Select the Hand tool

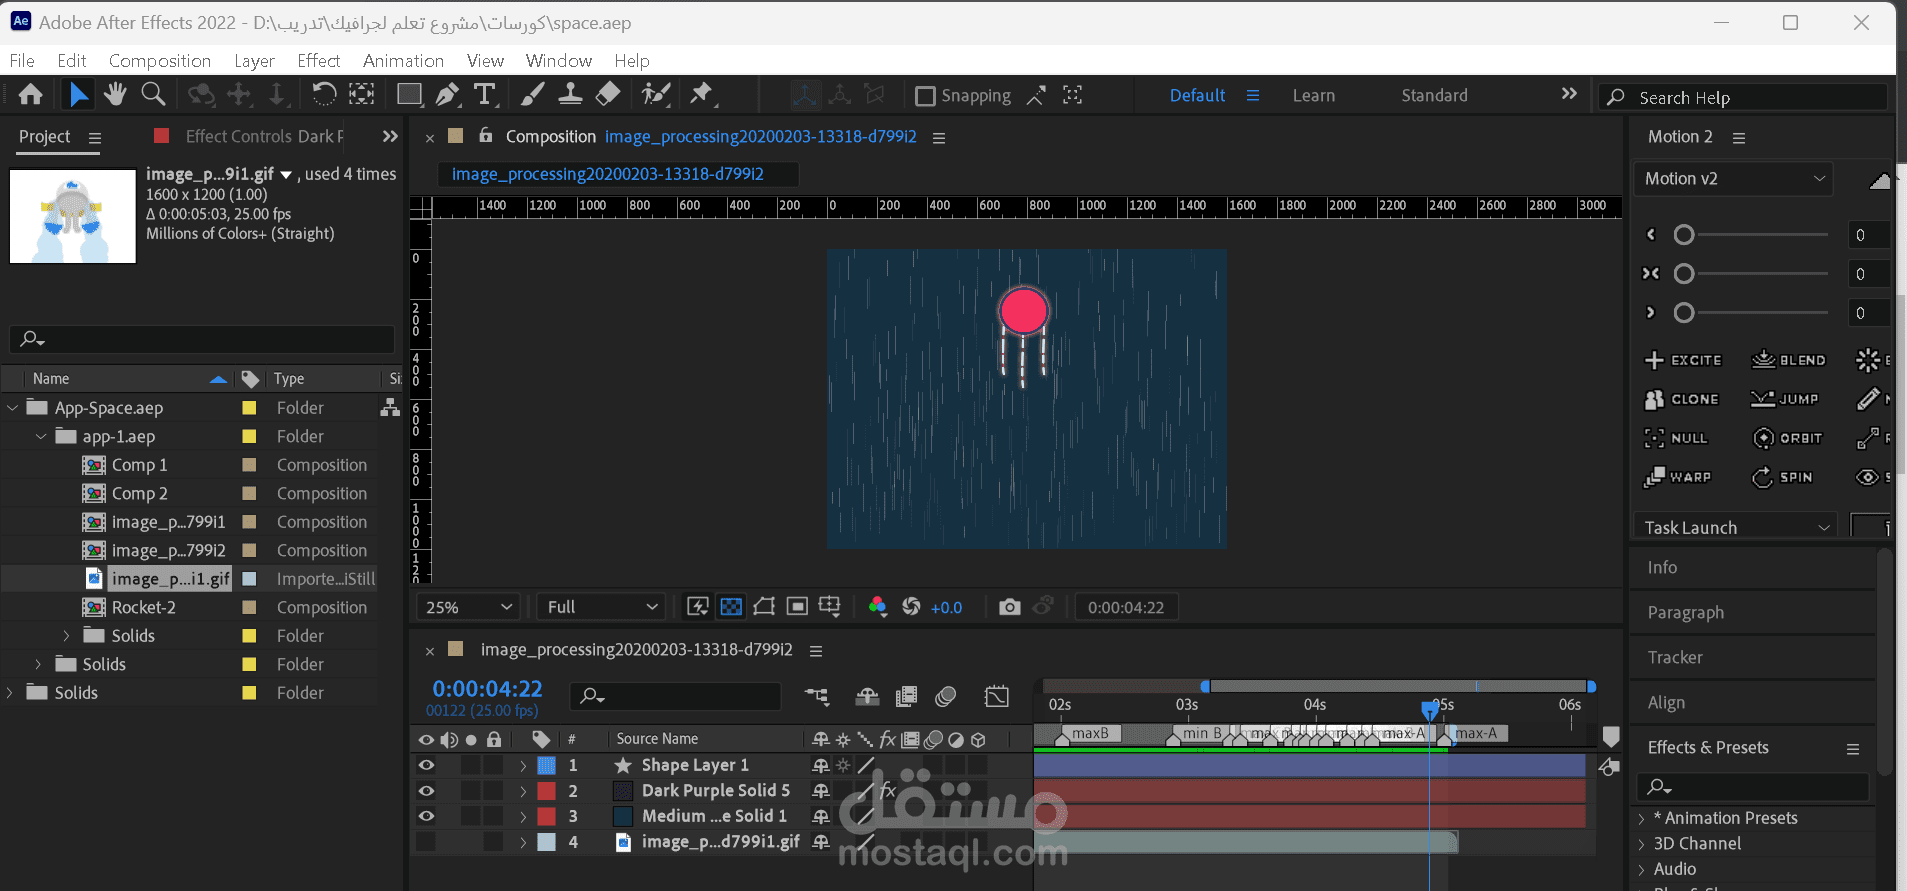[115, 95]
